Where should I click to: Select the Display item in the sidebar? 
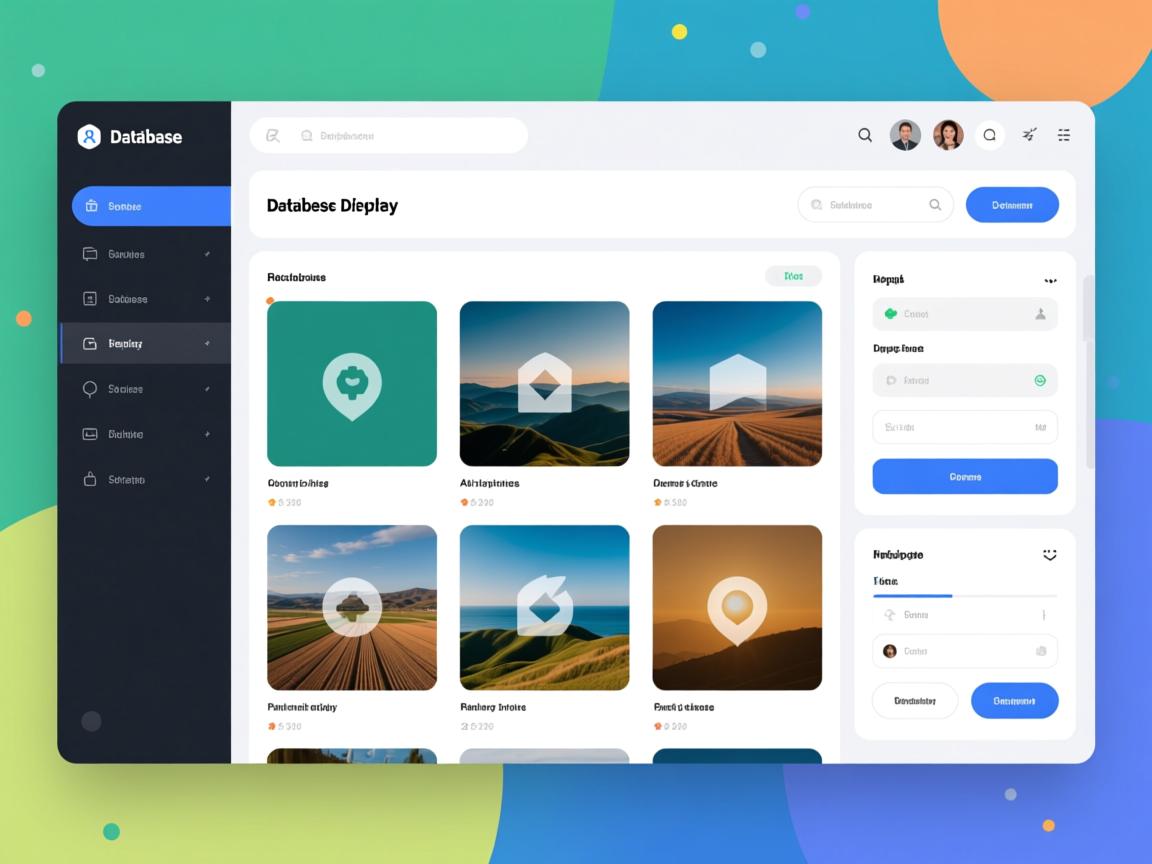145,343
